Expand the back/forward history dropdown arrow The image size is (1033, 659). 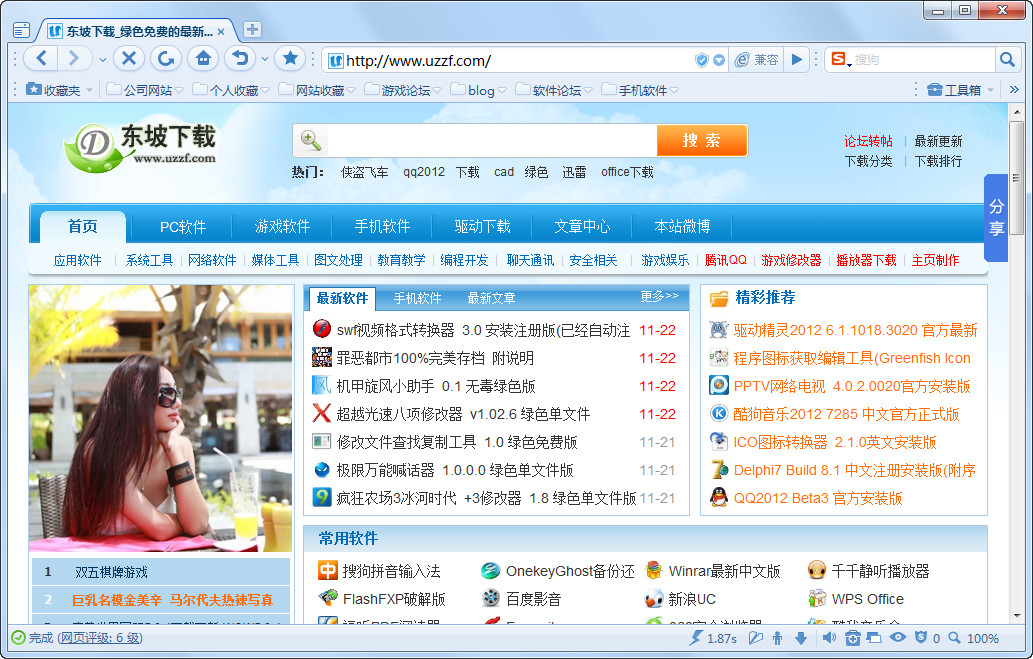pos(103,59)
